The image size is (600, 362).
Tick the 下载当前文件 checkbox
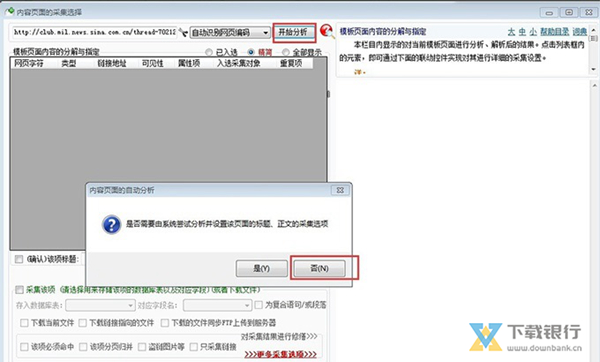tap(24, 323)
